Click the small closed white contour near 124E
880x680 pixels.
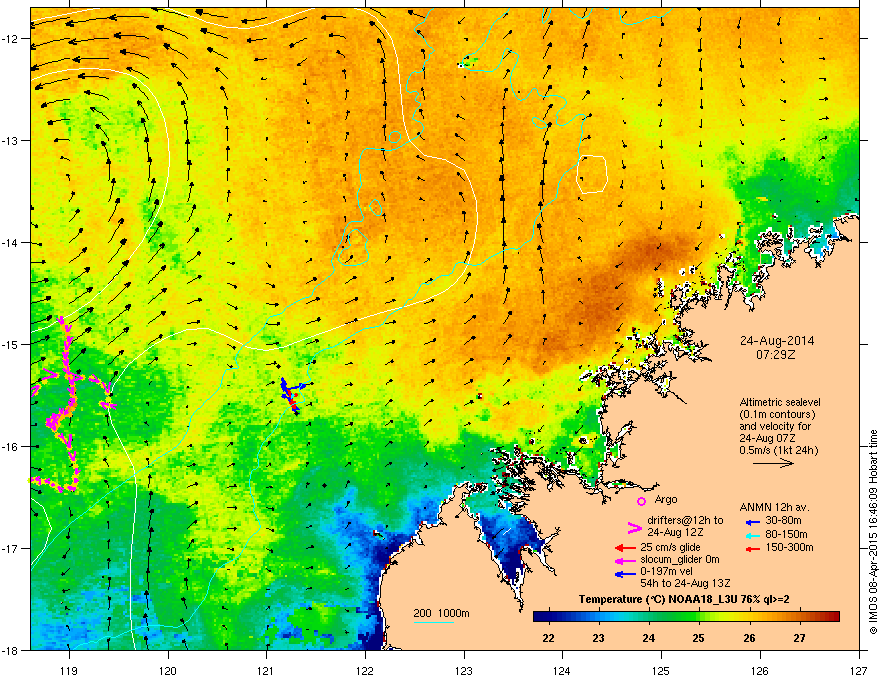click(592, 174)
